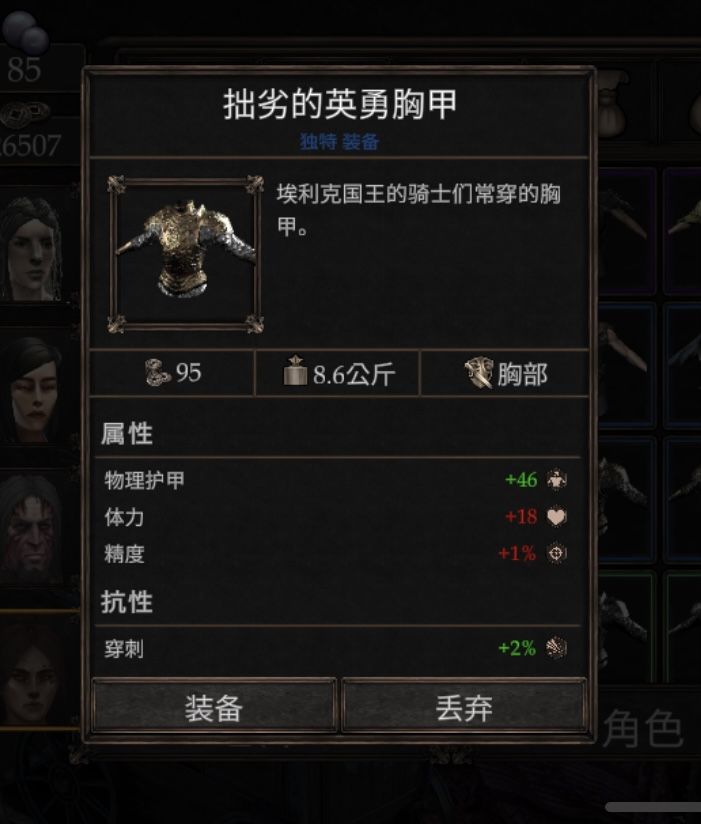Click the gold coins icon above 6507
The height and width of the screenshot is (824, 701).
pyautogui.click(x=25, y=113)
